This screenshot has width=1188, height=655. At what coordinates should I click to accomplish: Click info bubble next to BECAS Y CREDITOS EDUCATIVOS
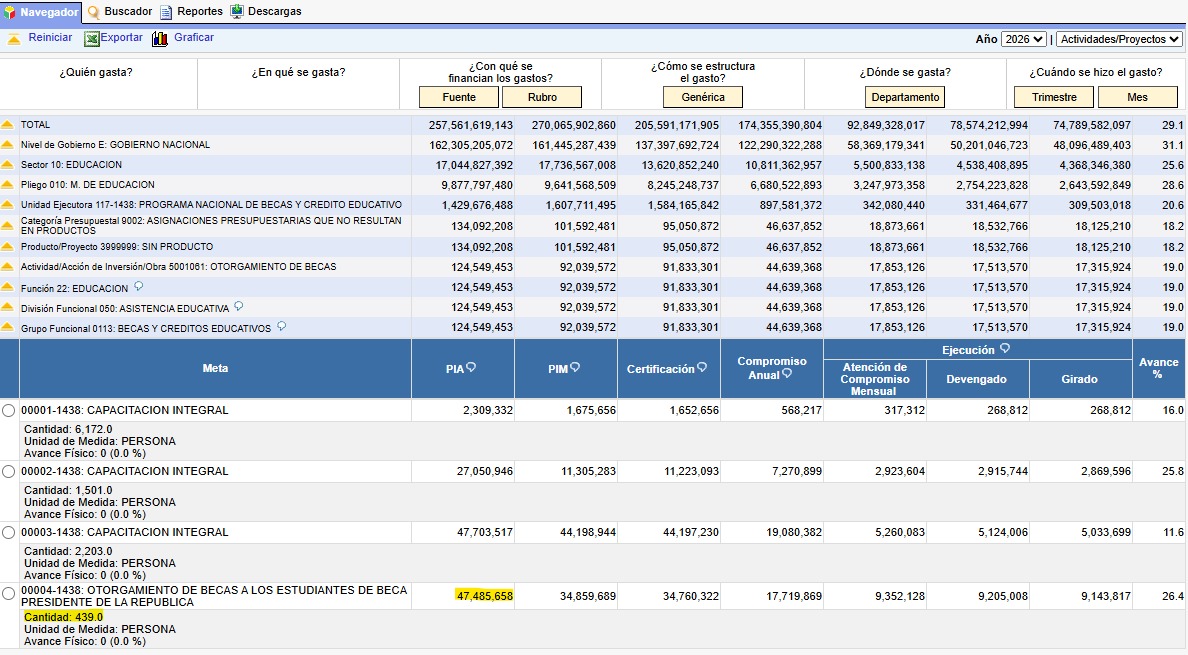click(281, 326)
